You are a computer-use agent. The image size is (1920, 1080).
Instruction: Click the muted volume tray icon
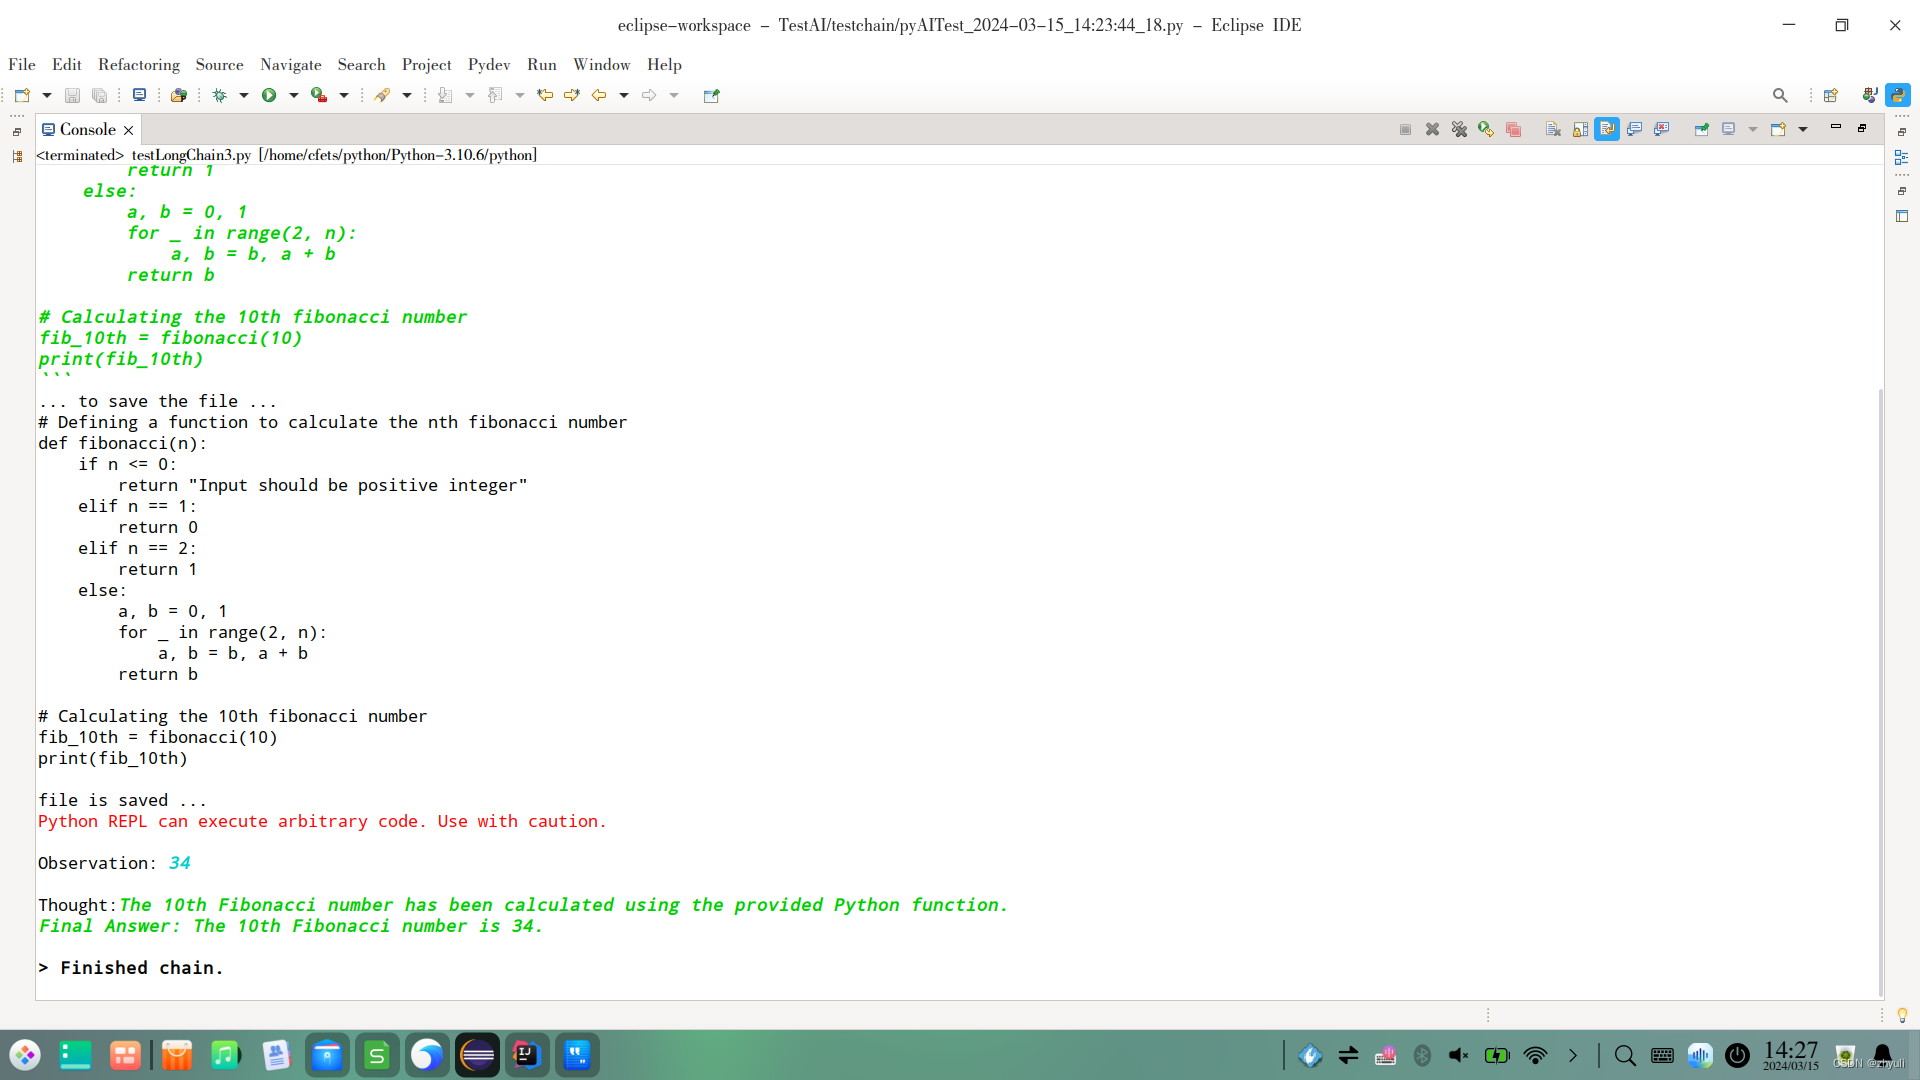[x=1460, y=1055]
